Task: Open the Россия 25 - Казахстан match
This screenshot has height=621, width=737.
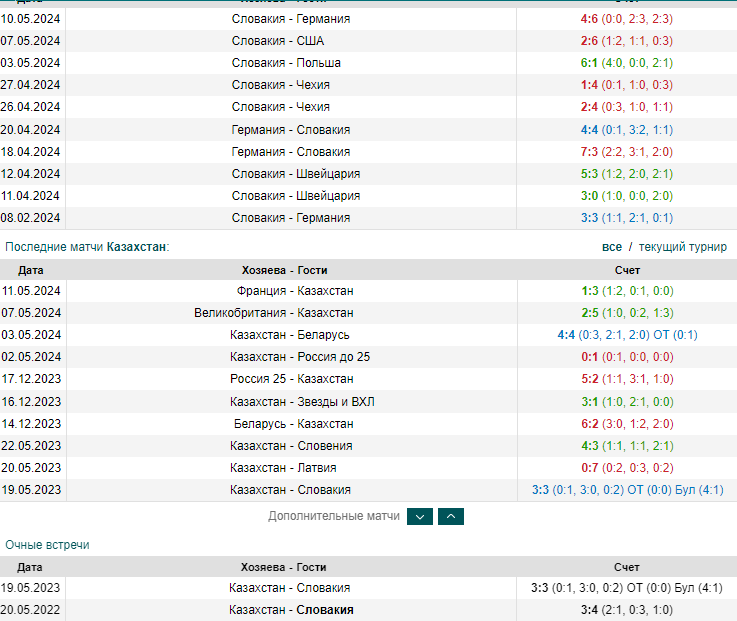Action: tap(291, 379)
